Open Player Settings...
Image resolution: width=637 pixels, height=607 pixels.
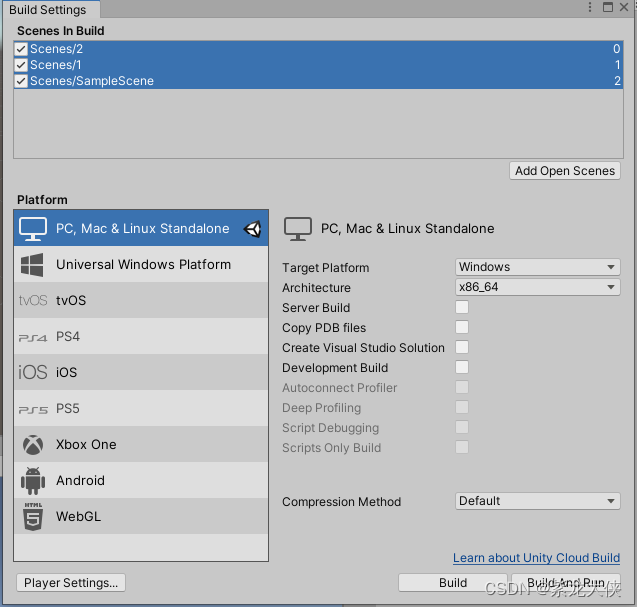tap(71, 583)
